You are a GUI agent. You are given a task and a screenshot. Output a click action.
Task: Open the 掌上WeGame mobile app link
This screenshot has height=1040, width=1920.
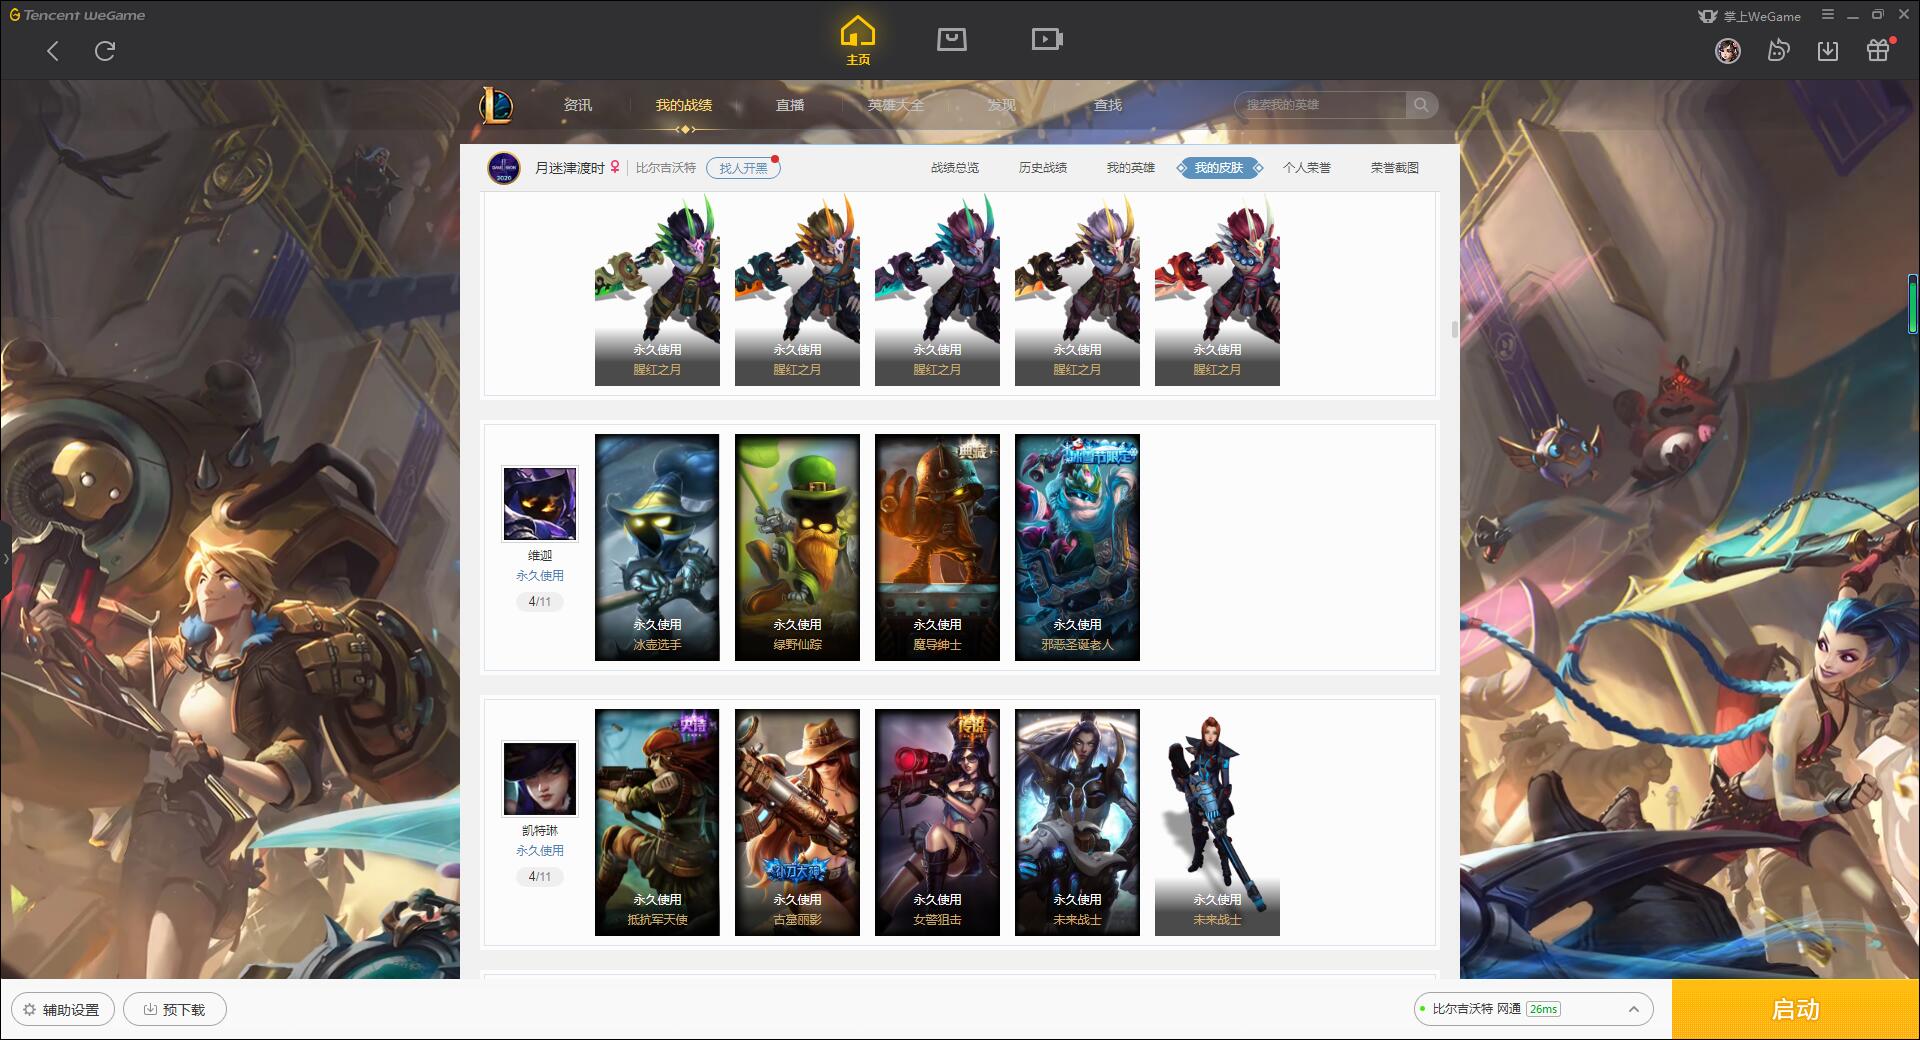coord(1749,16)
